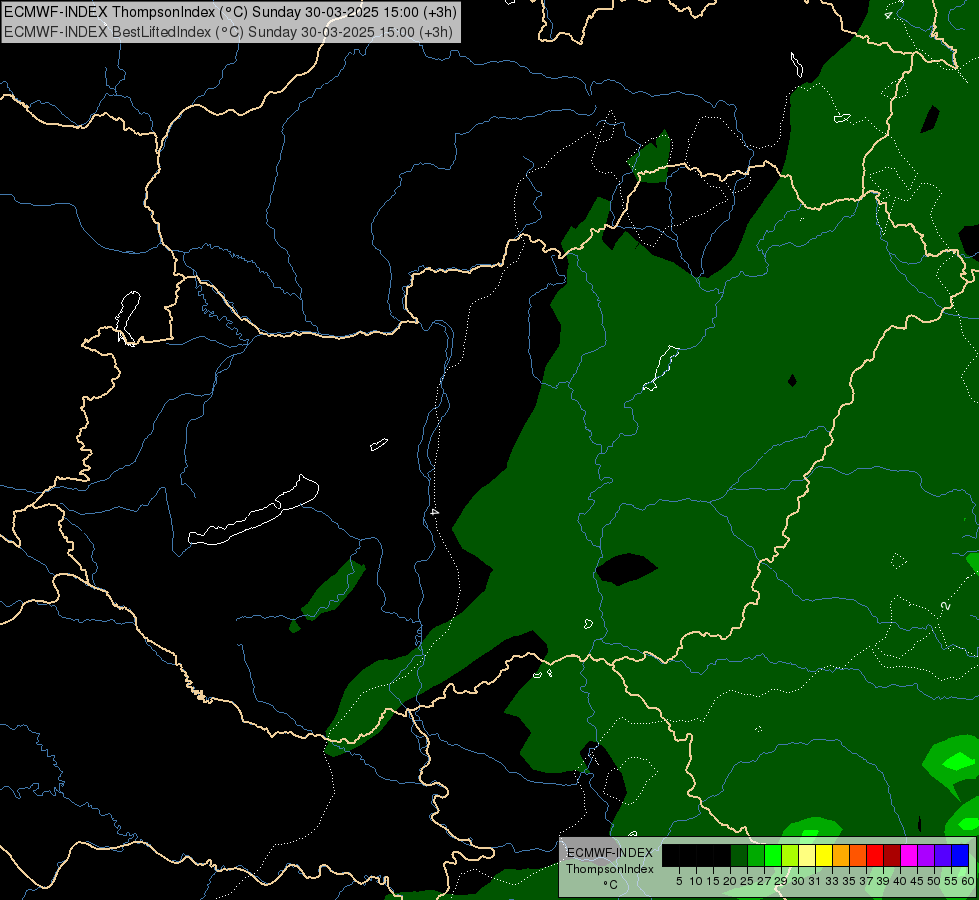Select the orange-red 35-37 legend swatch
This screenshot has width=979, height=900.
click(x=858, y=855)
